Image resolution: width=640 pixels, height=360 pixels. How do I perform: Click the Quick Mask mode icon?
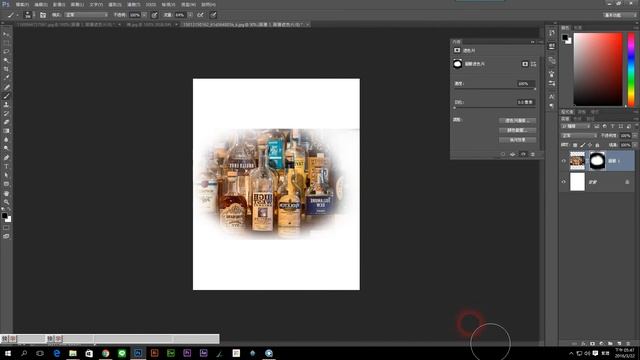pyautogui.click(x=6, y=228)
